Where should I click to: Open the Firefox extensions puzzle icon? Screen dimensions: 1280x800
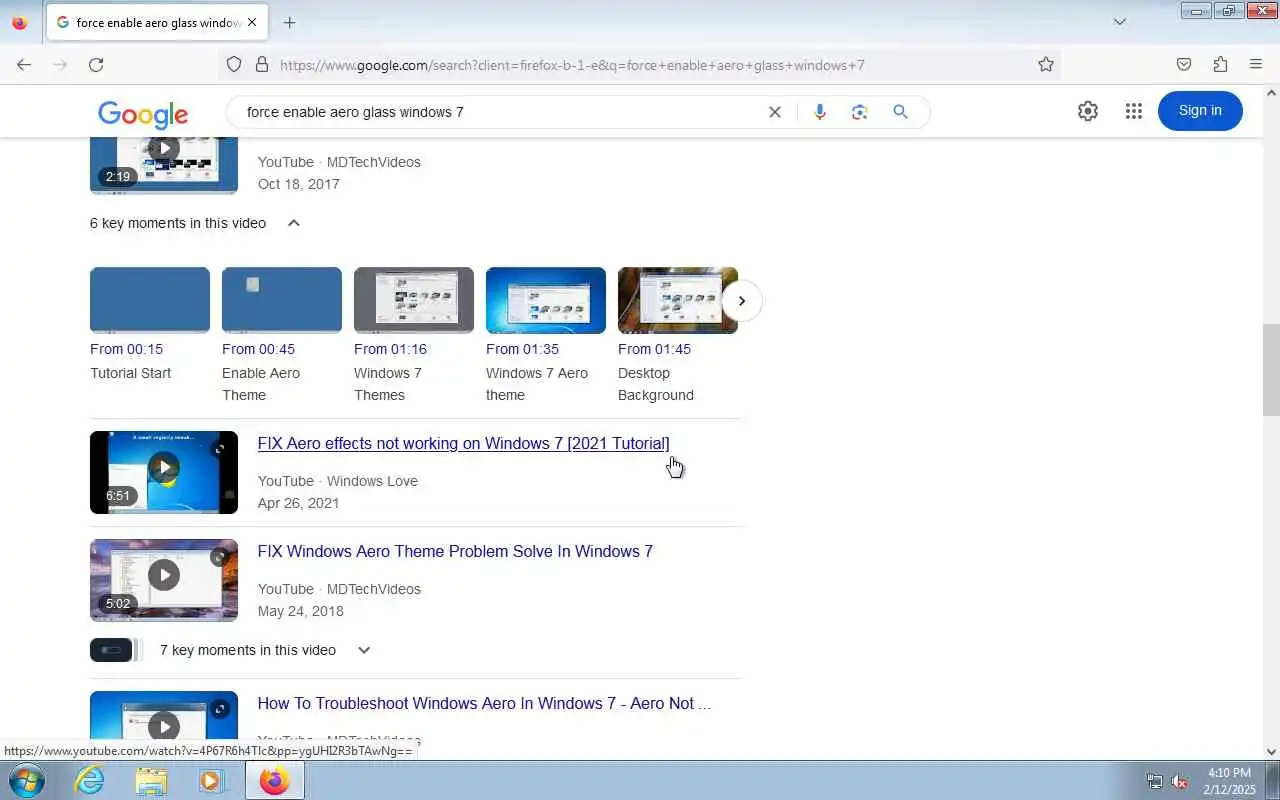click(1220, 65)
